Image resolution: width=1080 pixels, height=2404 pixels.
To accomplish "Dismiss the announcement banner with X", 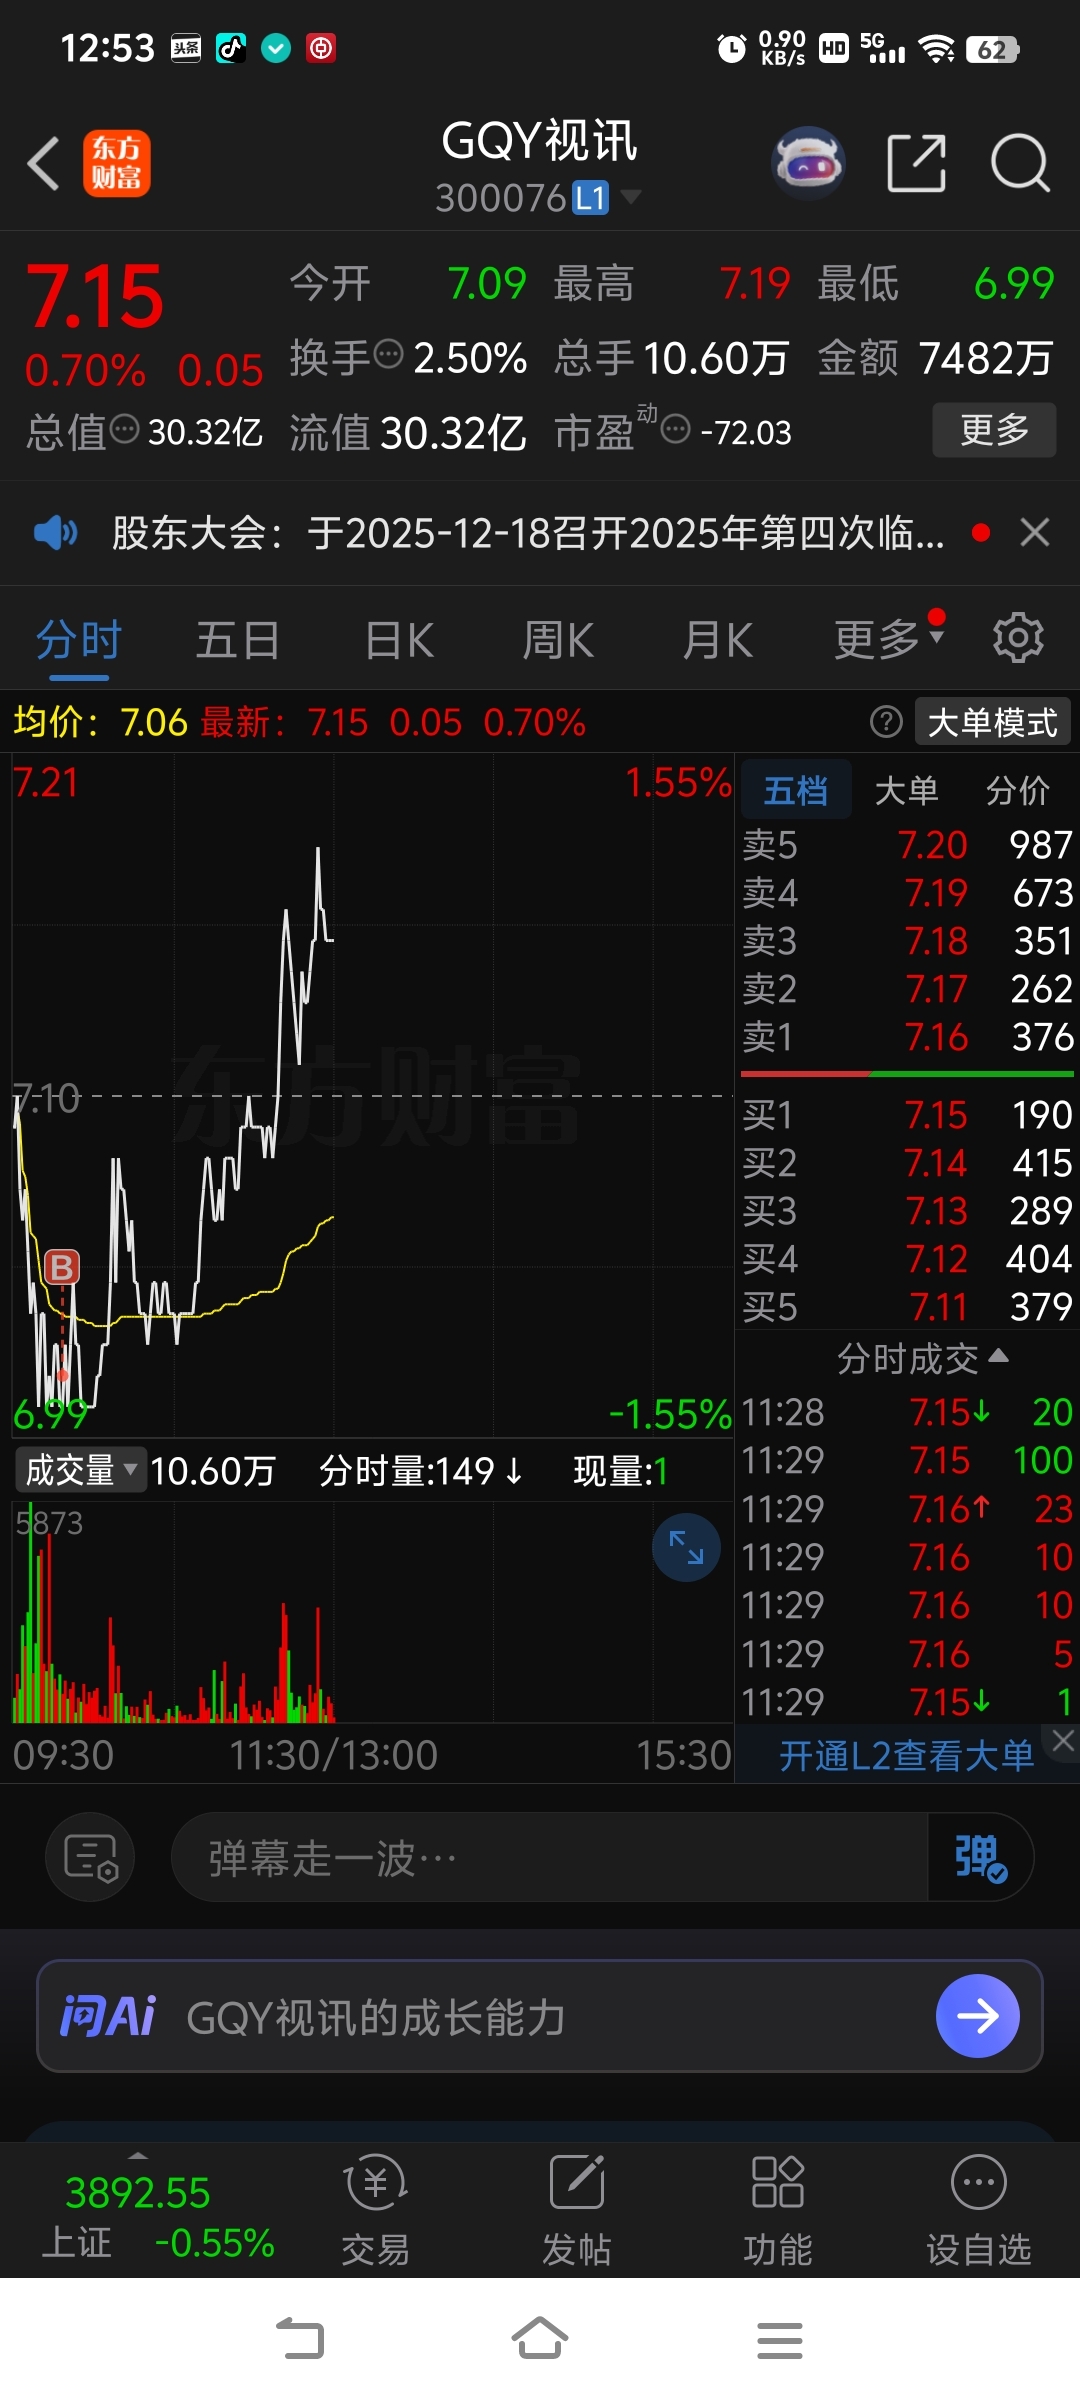I will coord(1035,532).
